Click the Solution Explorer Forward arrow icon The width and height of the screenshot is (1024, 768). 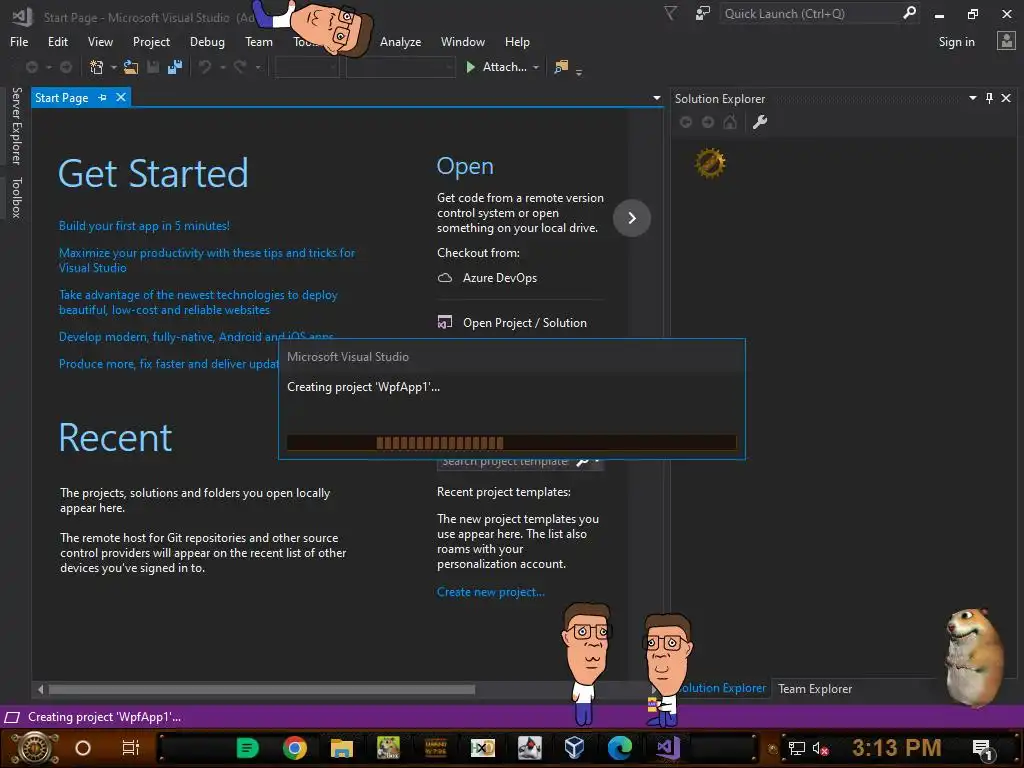tap(708, 122)
